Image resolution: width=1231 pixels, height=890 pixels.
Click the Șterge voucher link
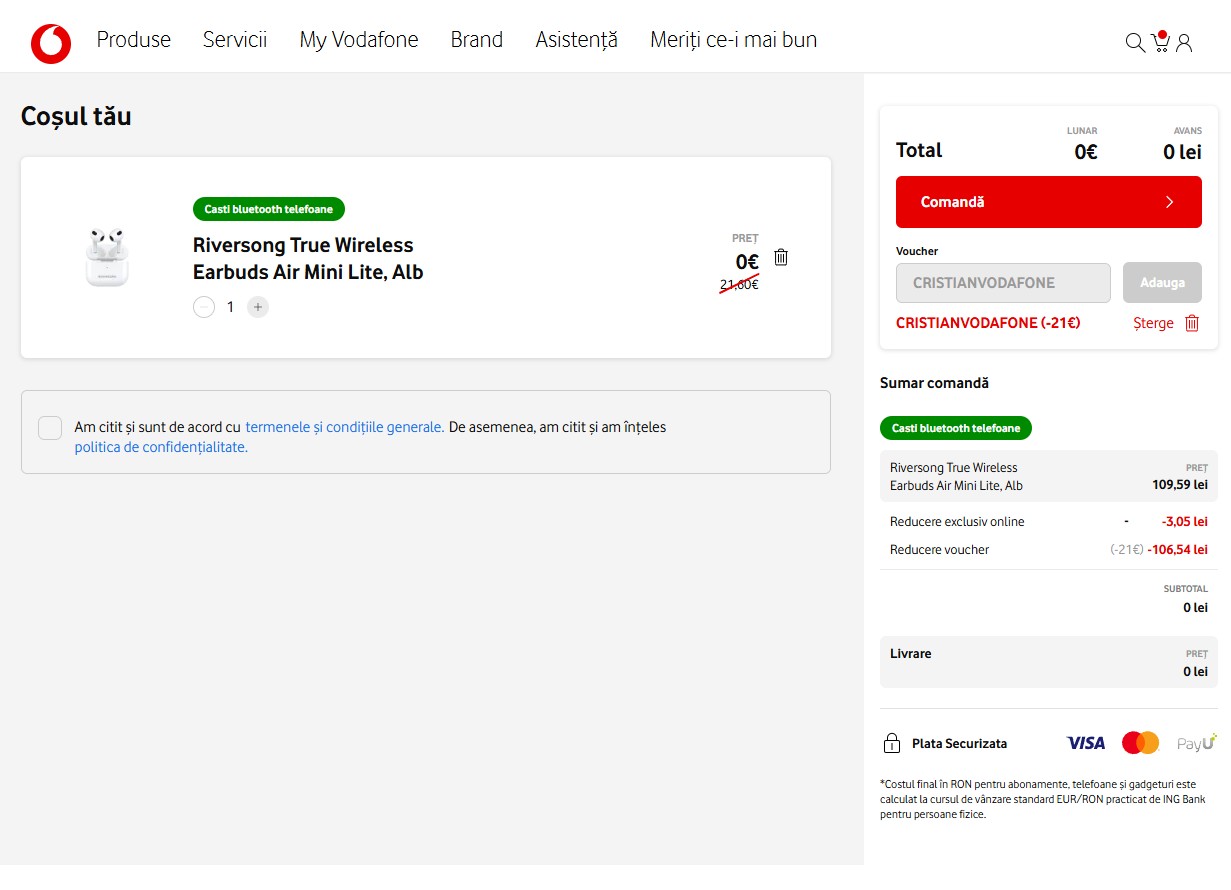(1153, 323)
